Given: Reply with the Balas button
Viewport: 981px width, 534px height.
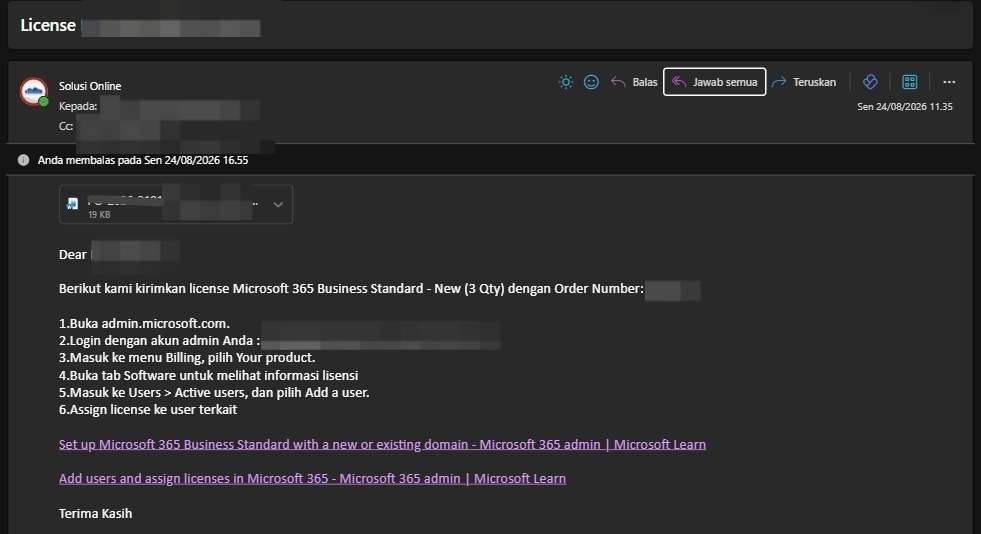Looking at the screenshot, I should click(634, 82).
